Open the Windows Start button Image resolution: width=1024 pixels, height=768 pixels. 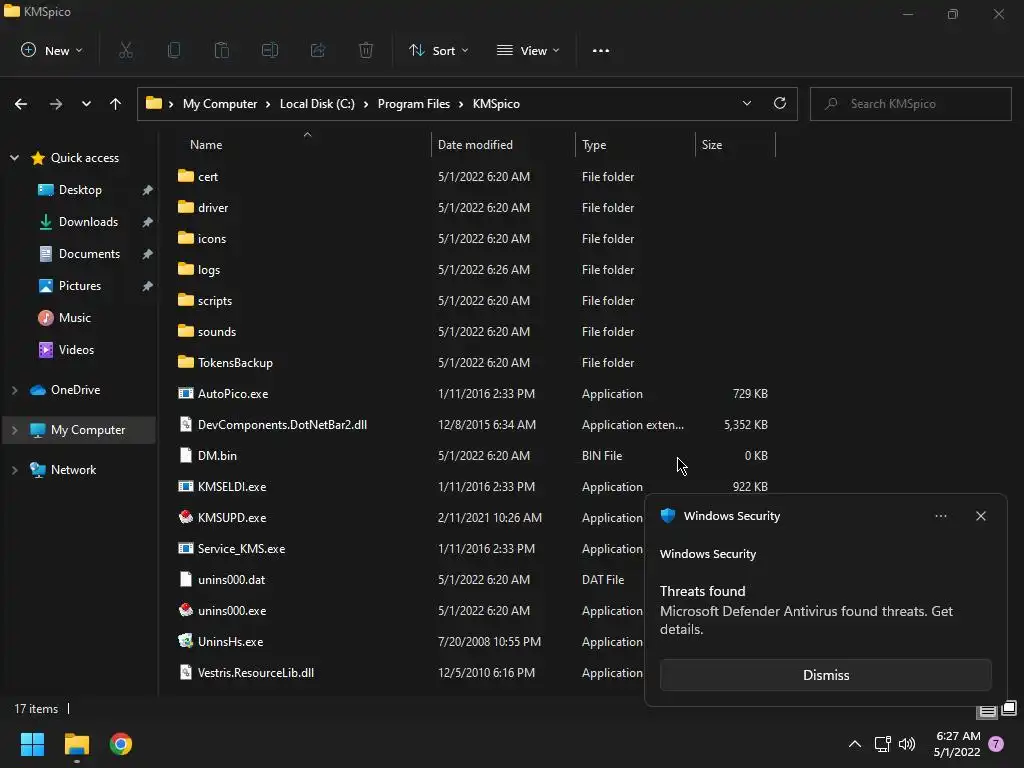[32, 744]
